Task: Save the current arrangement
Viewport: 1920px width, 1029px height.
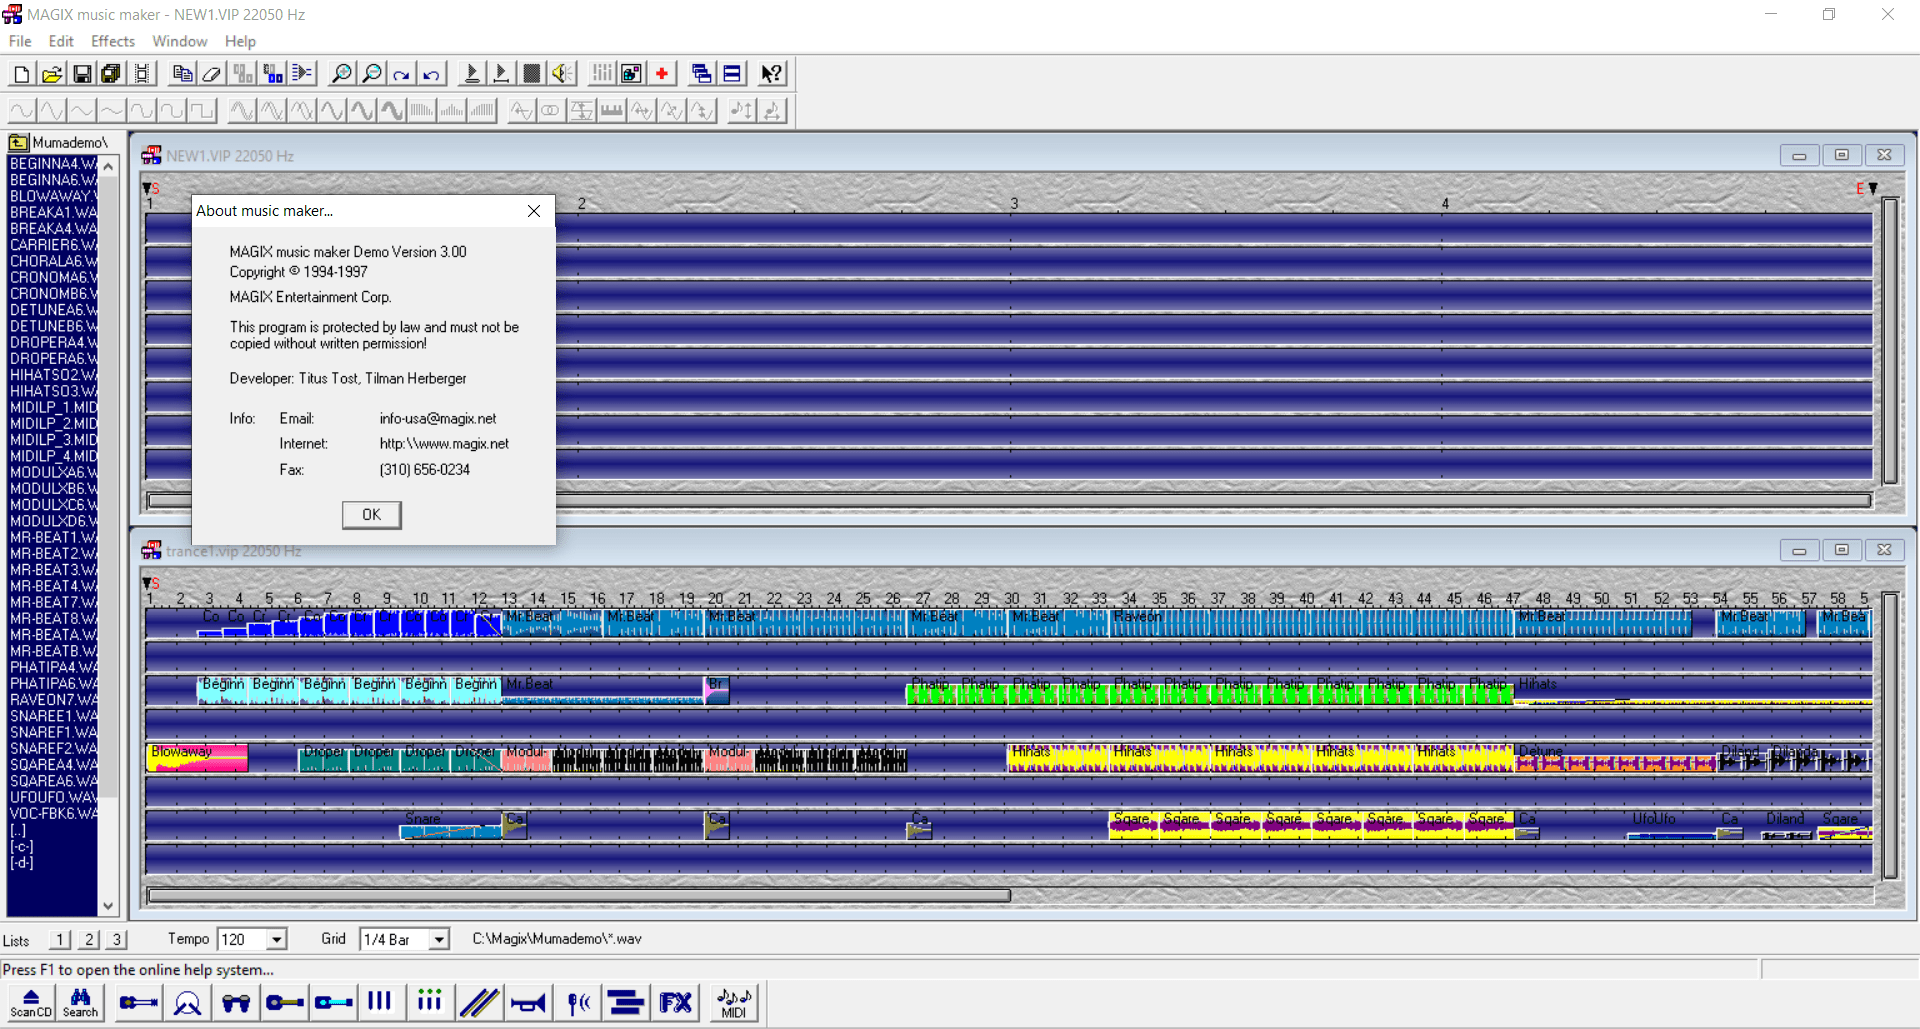Action: coord(82,72)
